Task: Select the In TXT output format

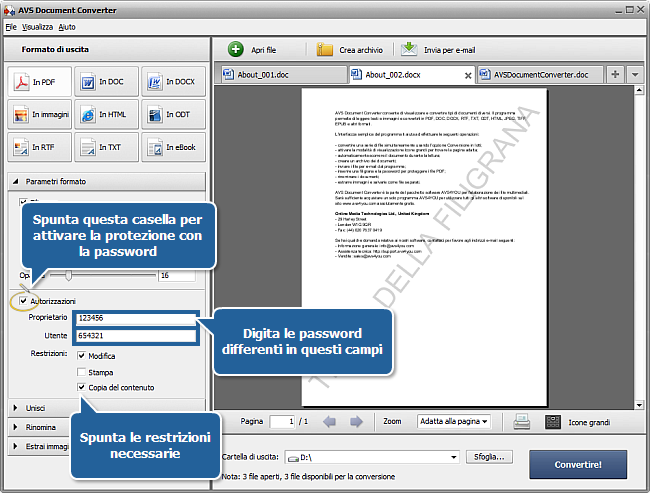Action: coord(106,147)
